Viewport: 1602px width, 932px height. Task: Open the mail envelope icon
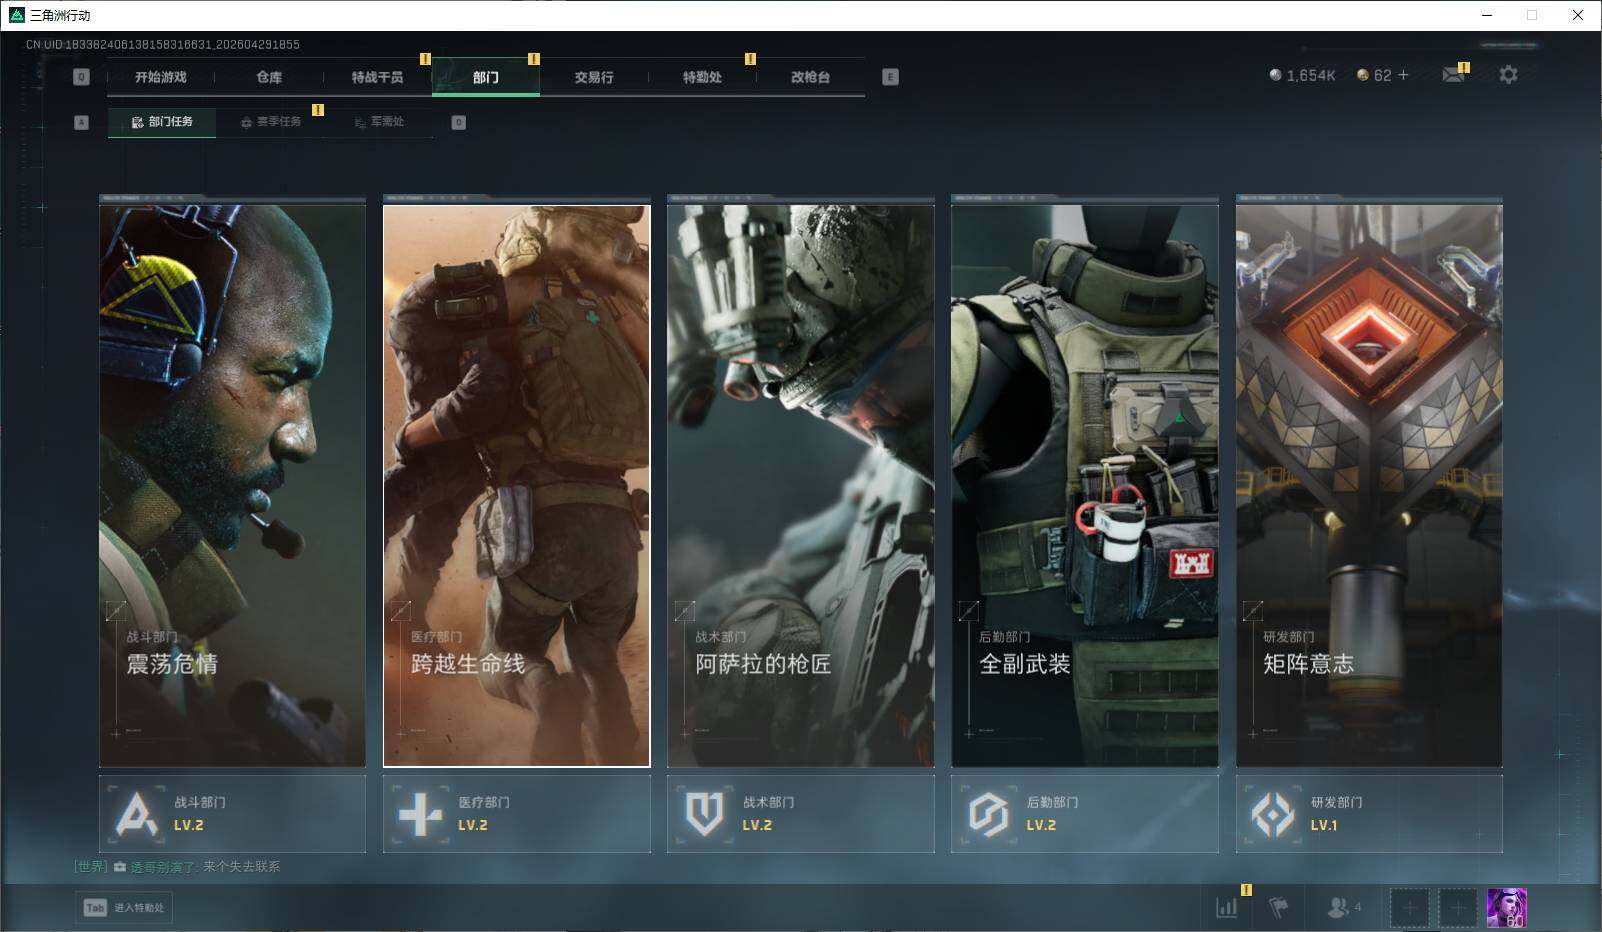tap(1453, 75)
